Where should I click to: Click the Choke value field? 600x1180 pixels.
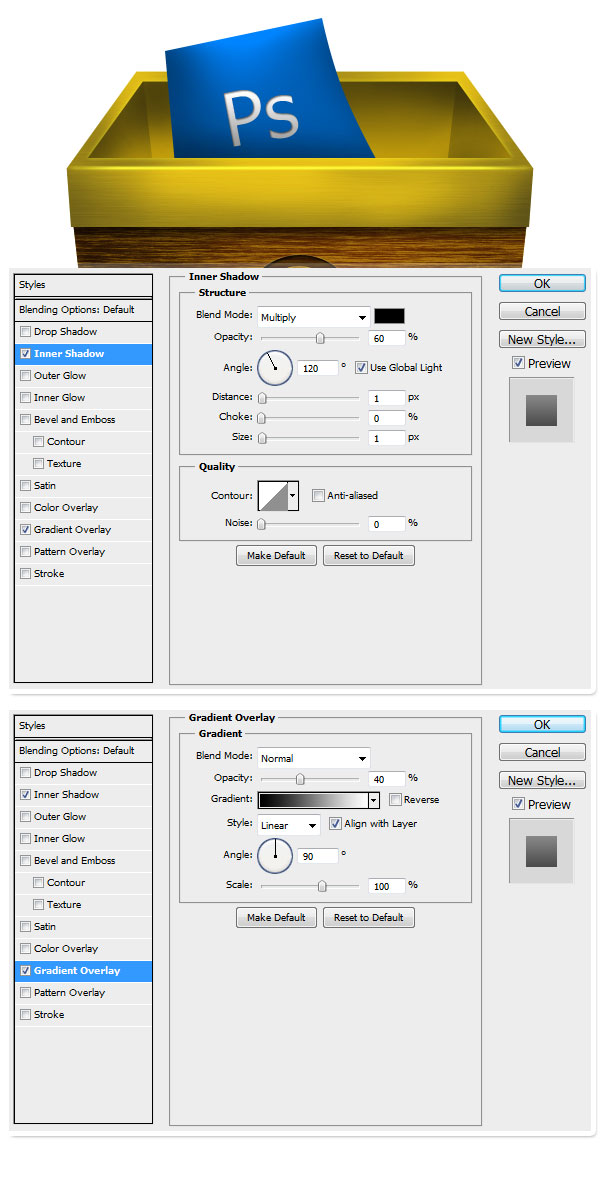(387, 418)
